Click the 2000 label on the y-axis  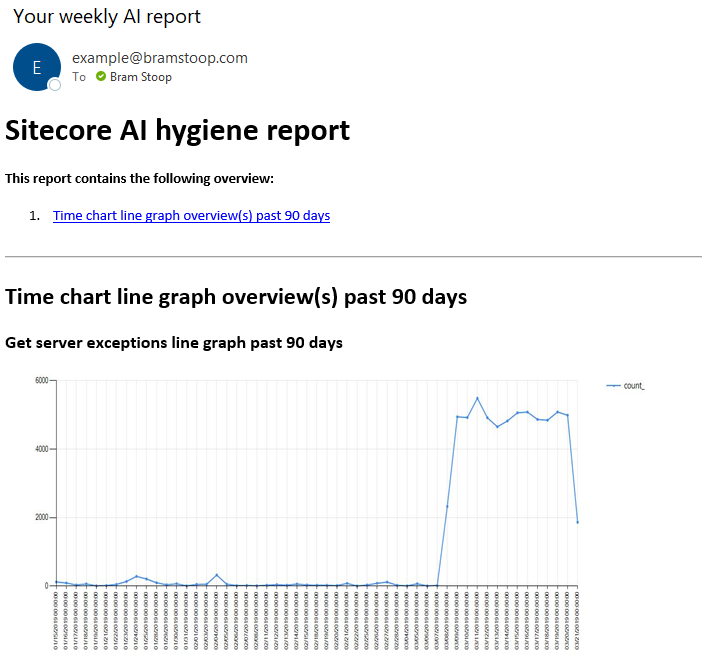tap(41, 517)
